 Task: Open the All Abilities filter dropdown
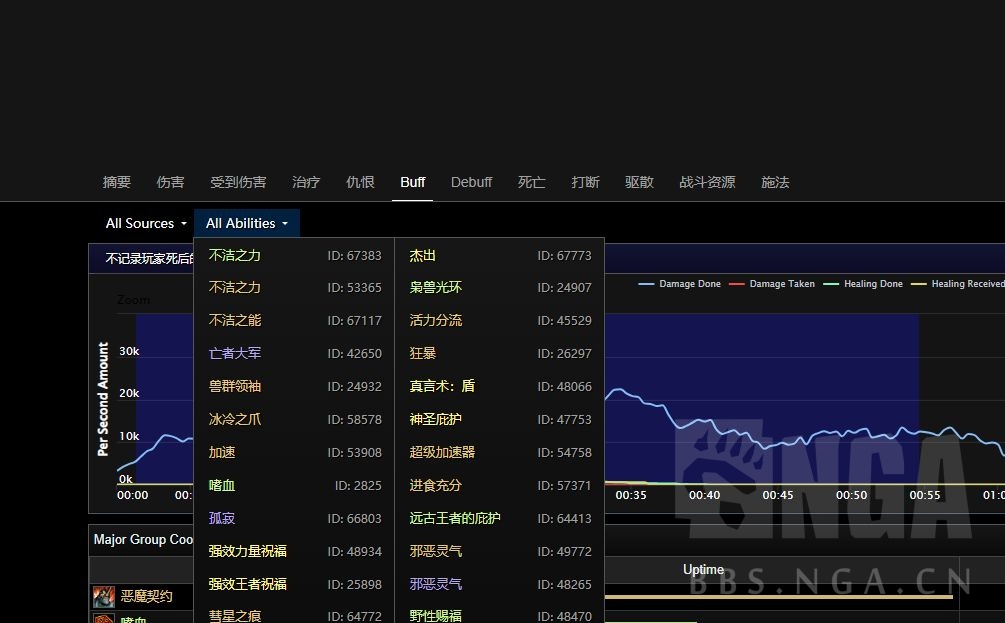tap(247, 223)
